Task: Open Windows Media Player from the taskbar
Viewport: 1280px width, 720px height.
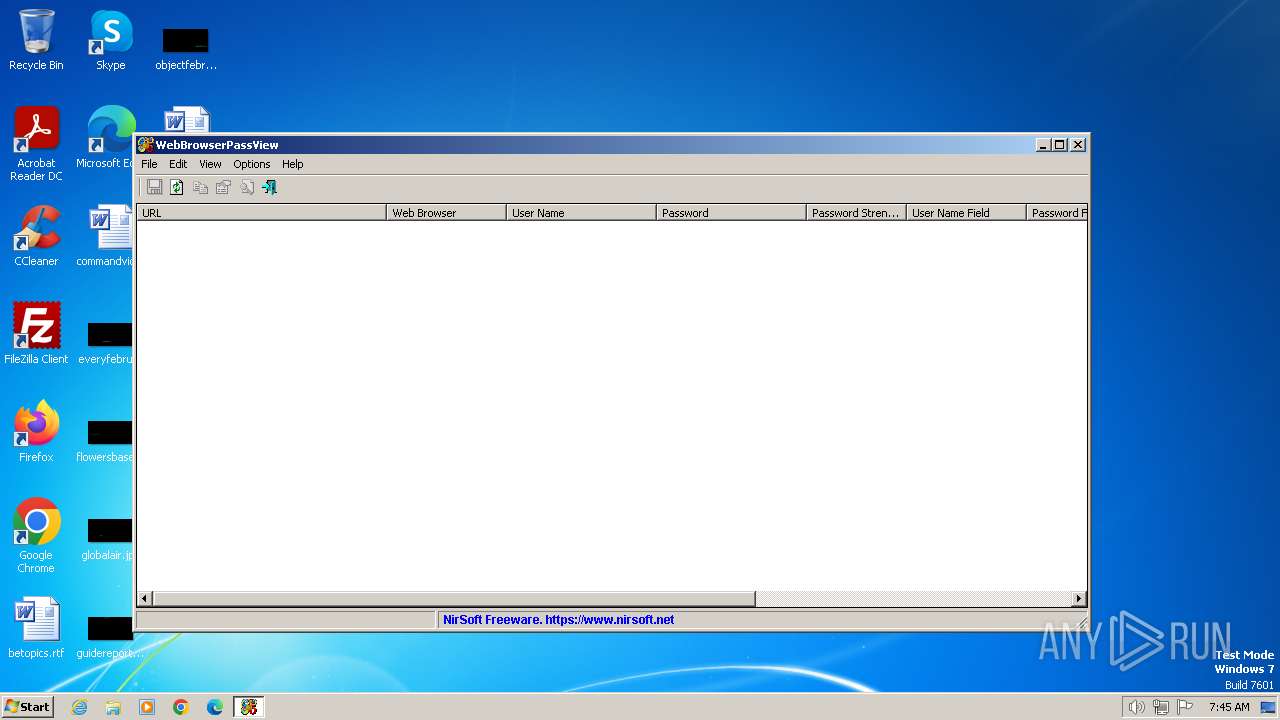Action: click(x=147, y=707)
